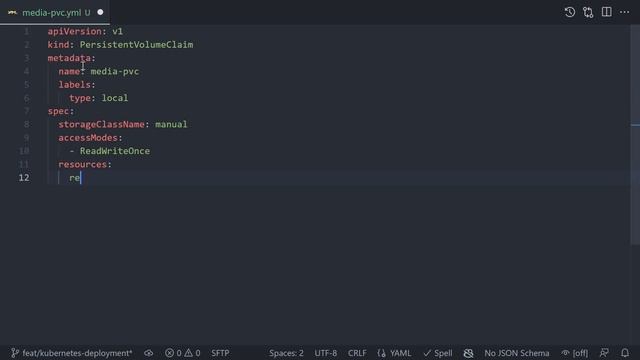Select the media-pvc.yml editor tab
The image size is (640, 360).
tap(54, 12)
